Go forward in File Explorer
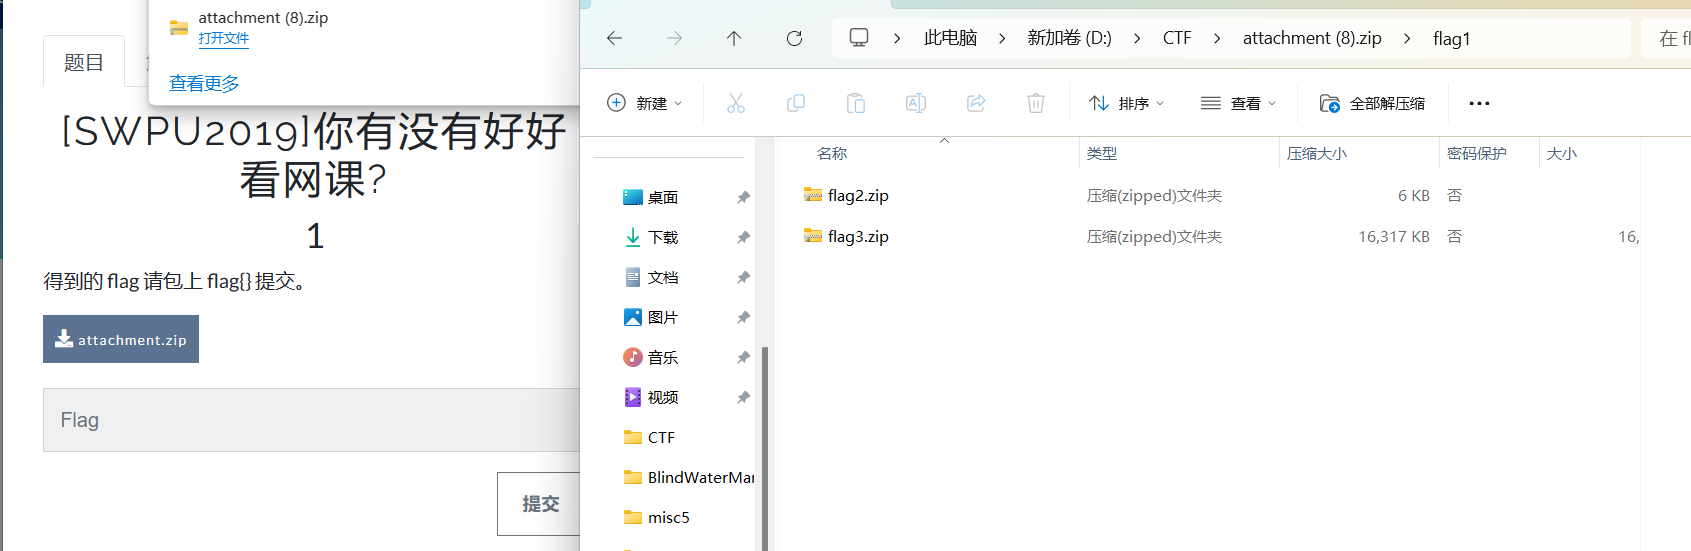1691x551 pixels. click(x=674, y=38)
